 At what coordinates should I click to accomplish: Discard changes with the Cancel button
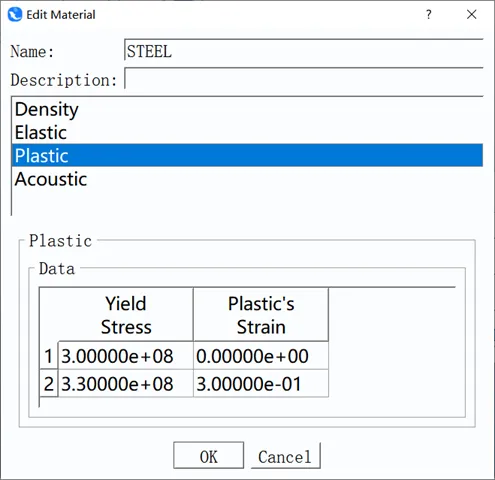pos(285,456)
